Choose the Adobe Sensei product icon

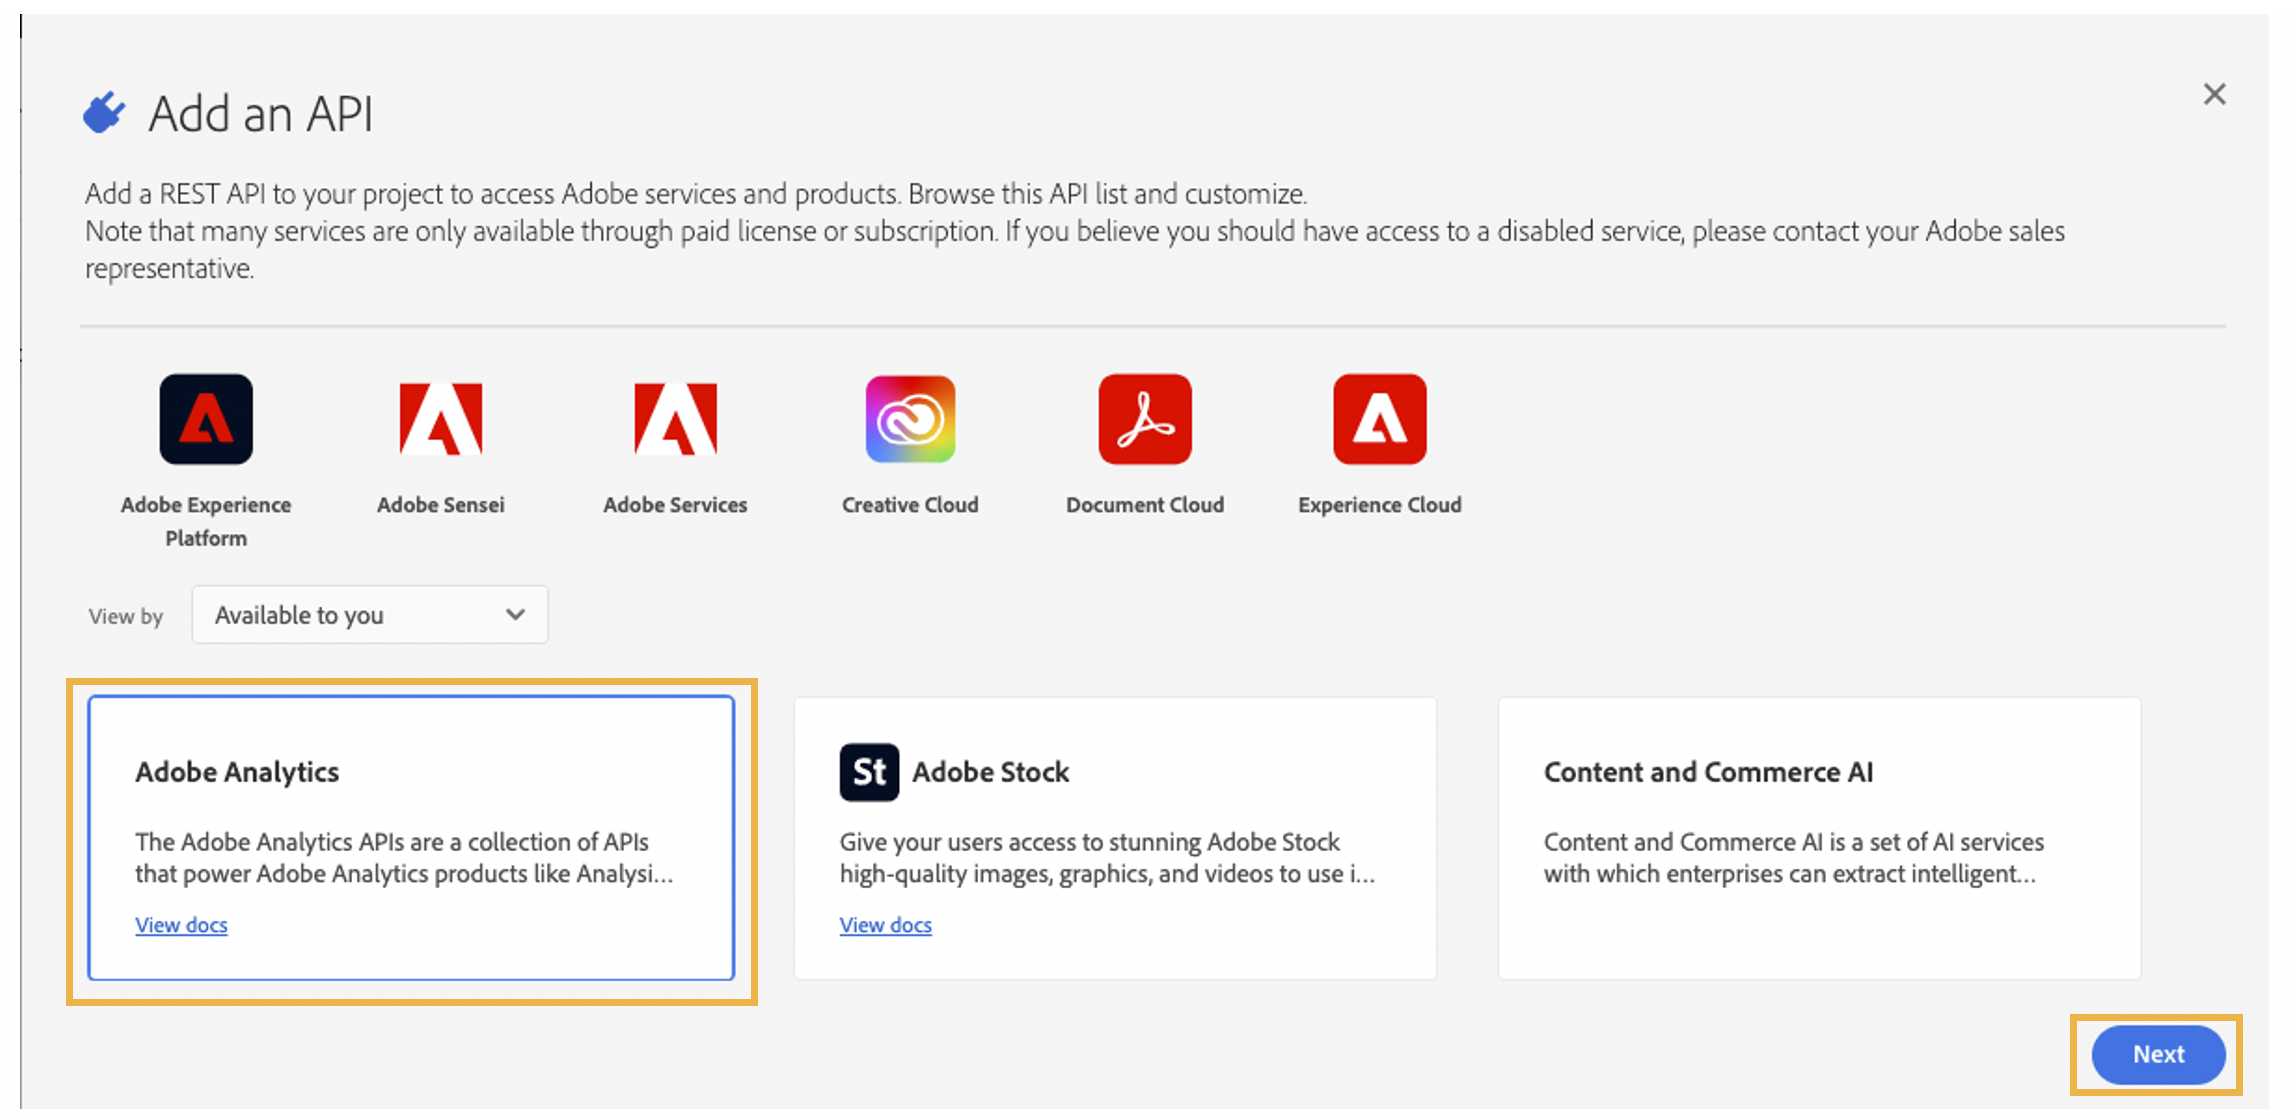pyautogui.click(x=441, y=419)
